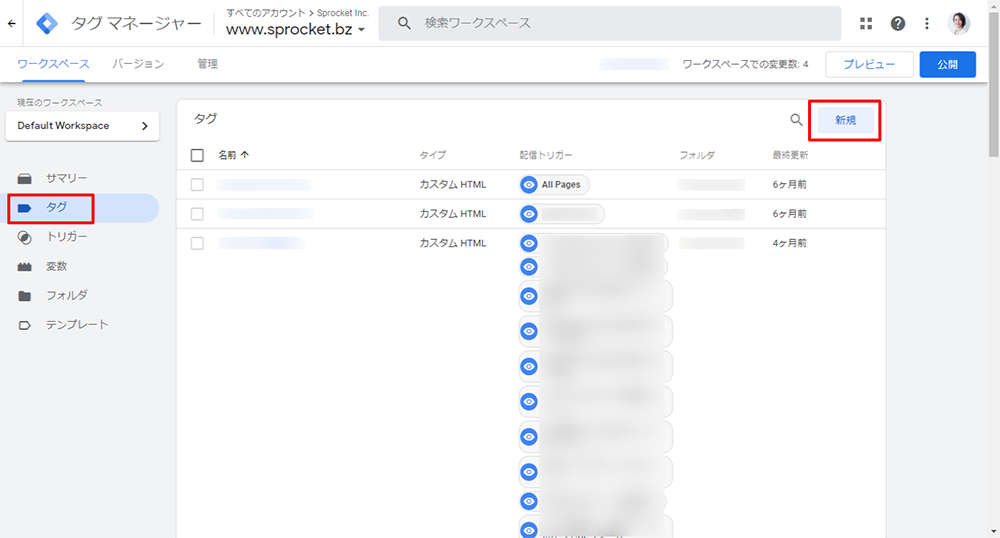Expand the Default Workspace selector
The width and height of the screenshot is (1000, 538).
pos(82,126)
